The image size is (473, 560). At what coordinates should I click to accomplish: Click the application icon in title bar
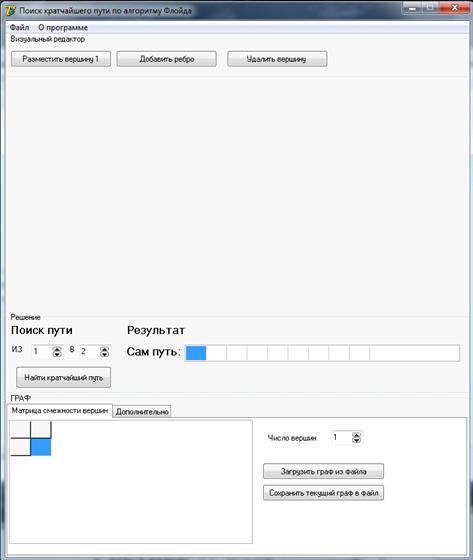coord(10,10)
